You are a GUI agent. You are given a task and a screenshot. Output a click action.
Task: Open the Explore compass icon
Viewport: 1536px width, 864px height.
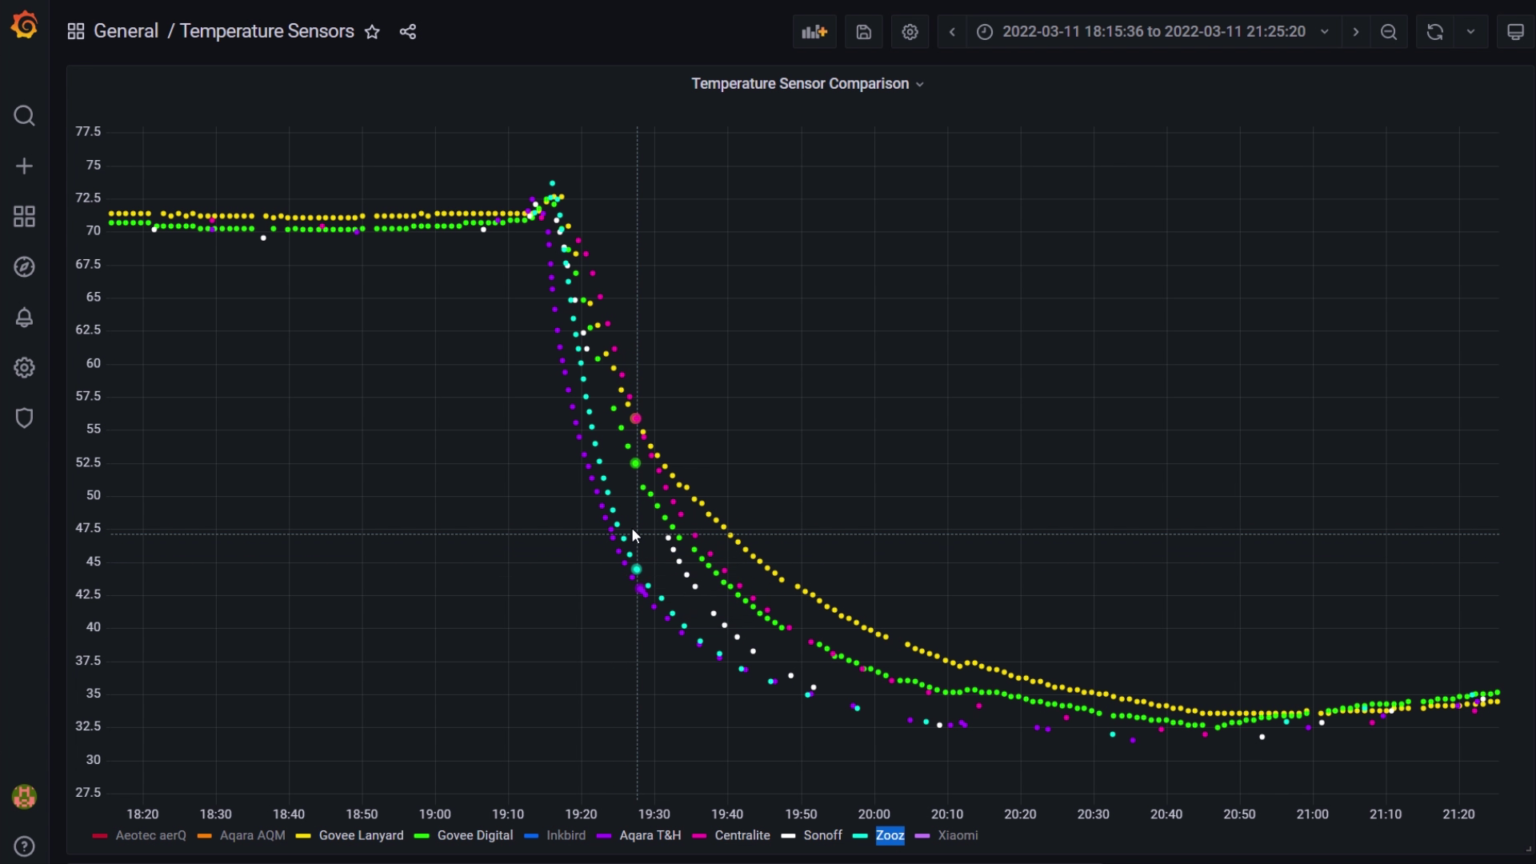24,267
